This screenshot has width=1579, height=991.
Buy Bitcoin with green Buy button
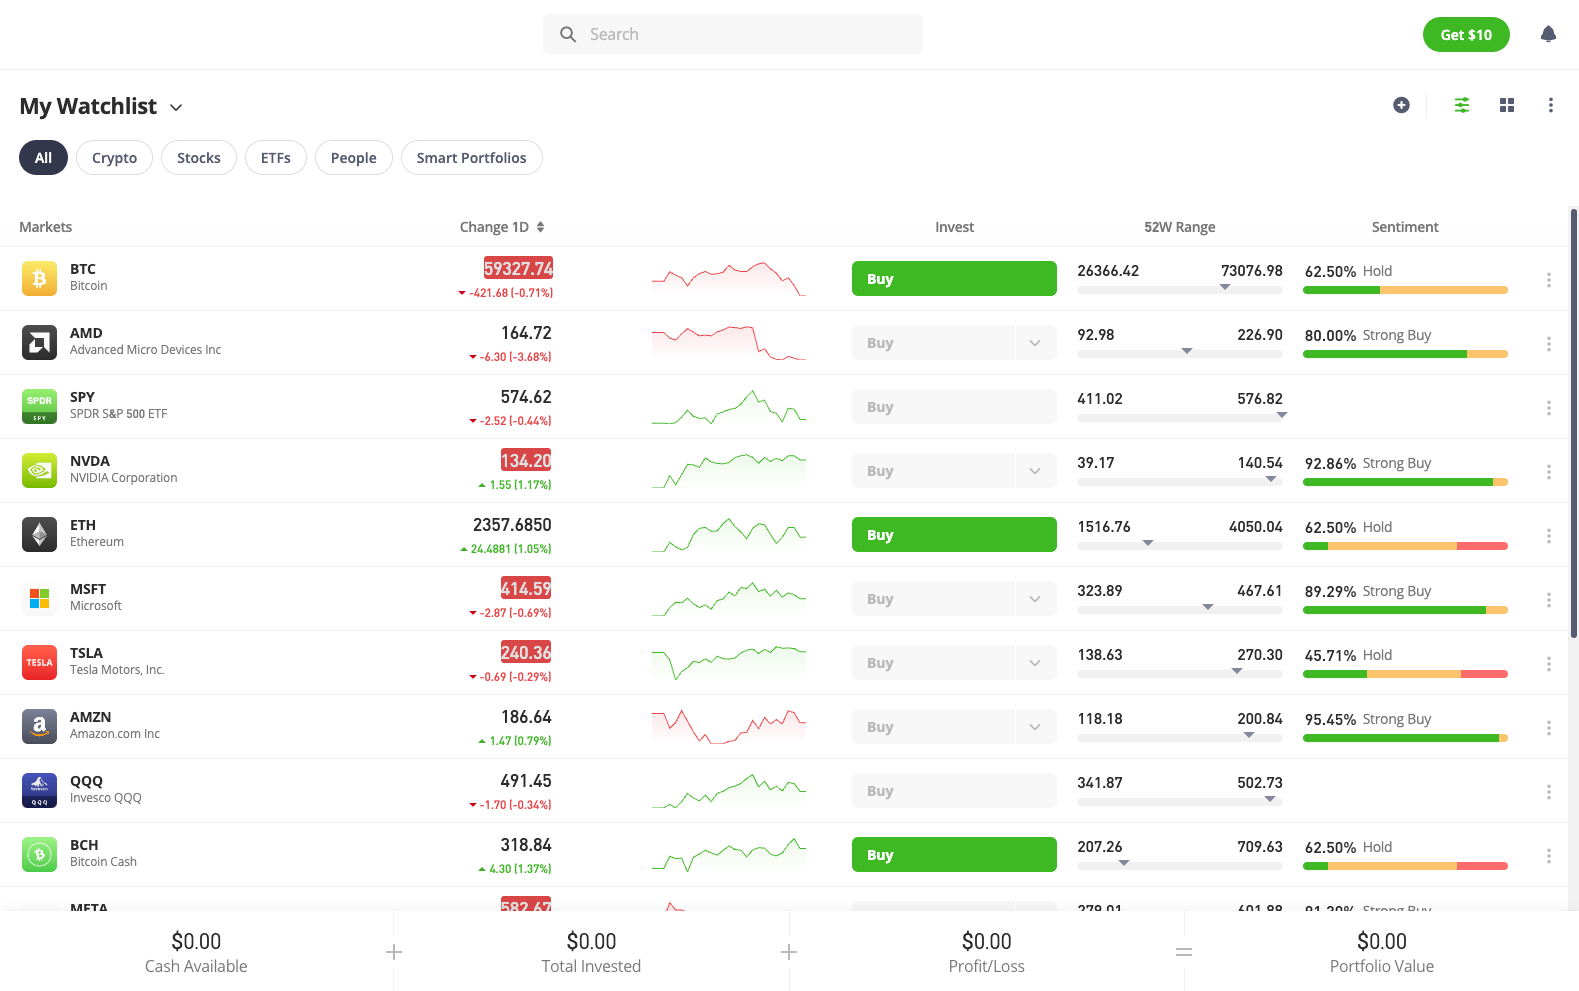954,279
